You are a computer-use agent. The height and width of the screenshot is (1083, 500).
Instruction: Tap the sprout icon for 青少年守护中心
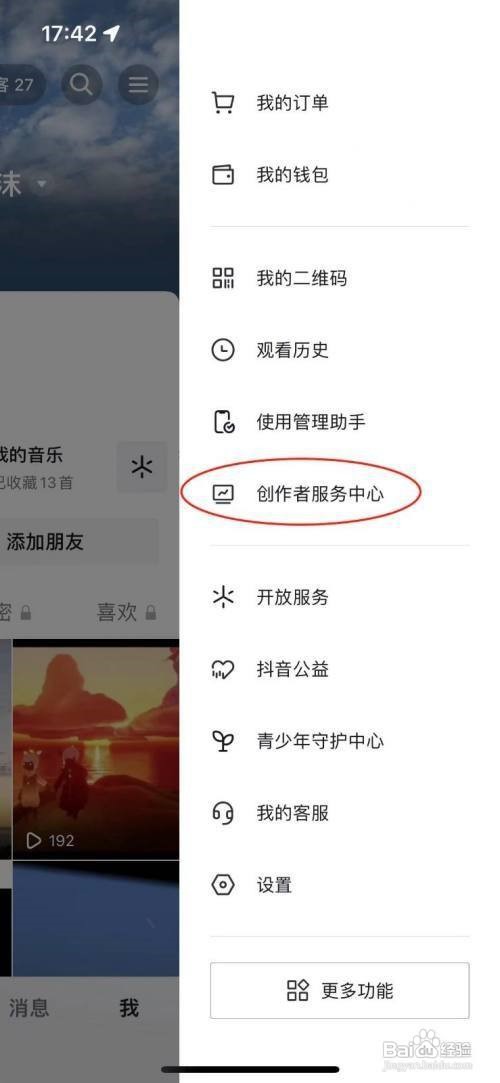pos(222,741)
